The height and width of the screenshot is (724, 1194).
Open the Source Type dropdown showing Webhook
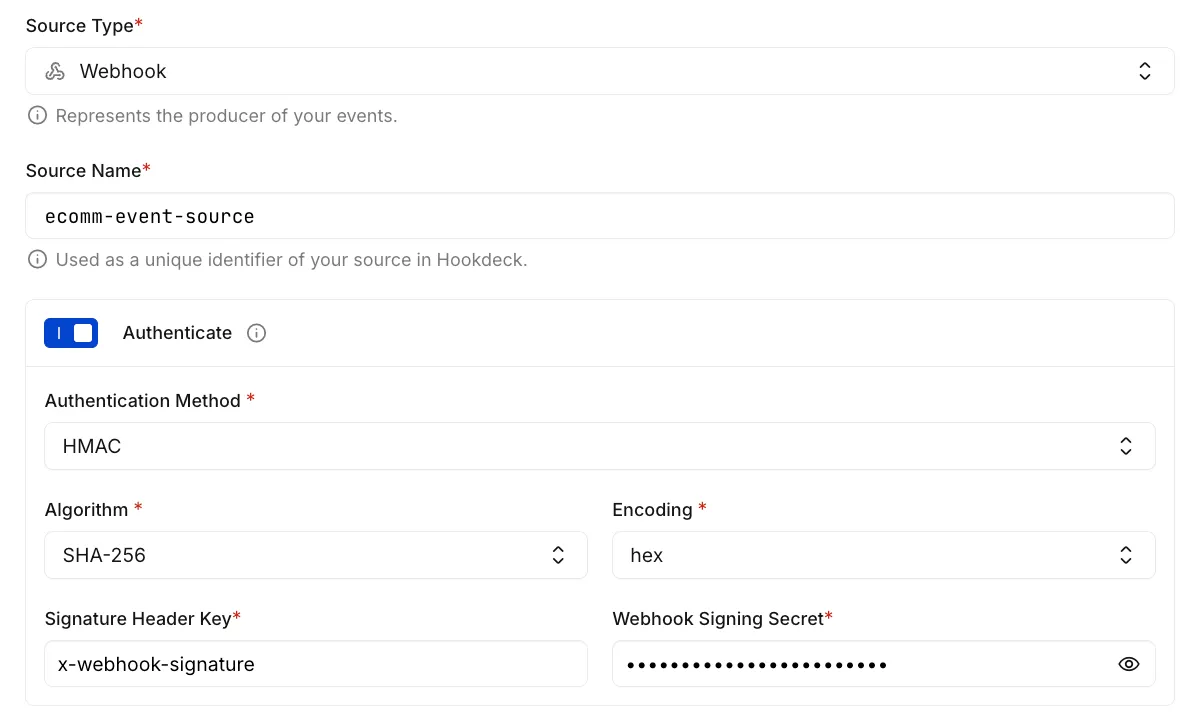point(600,72)
